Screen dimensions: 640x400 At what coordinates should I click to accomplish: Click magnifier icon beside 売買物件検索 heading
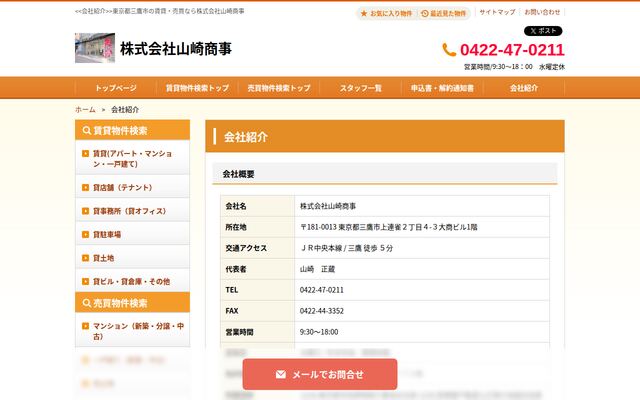point(87,303)
